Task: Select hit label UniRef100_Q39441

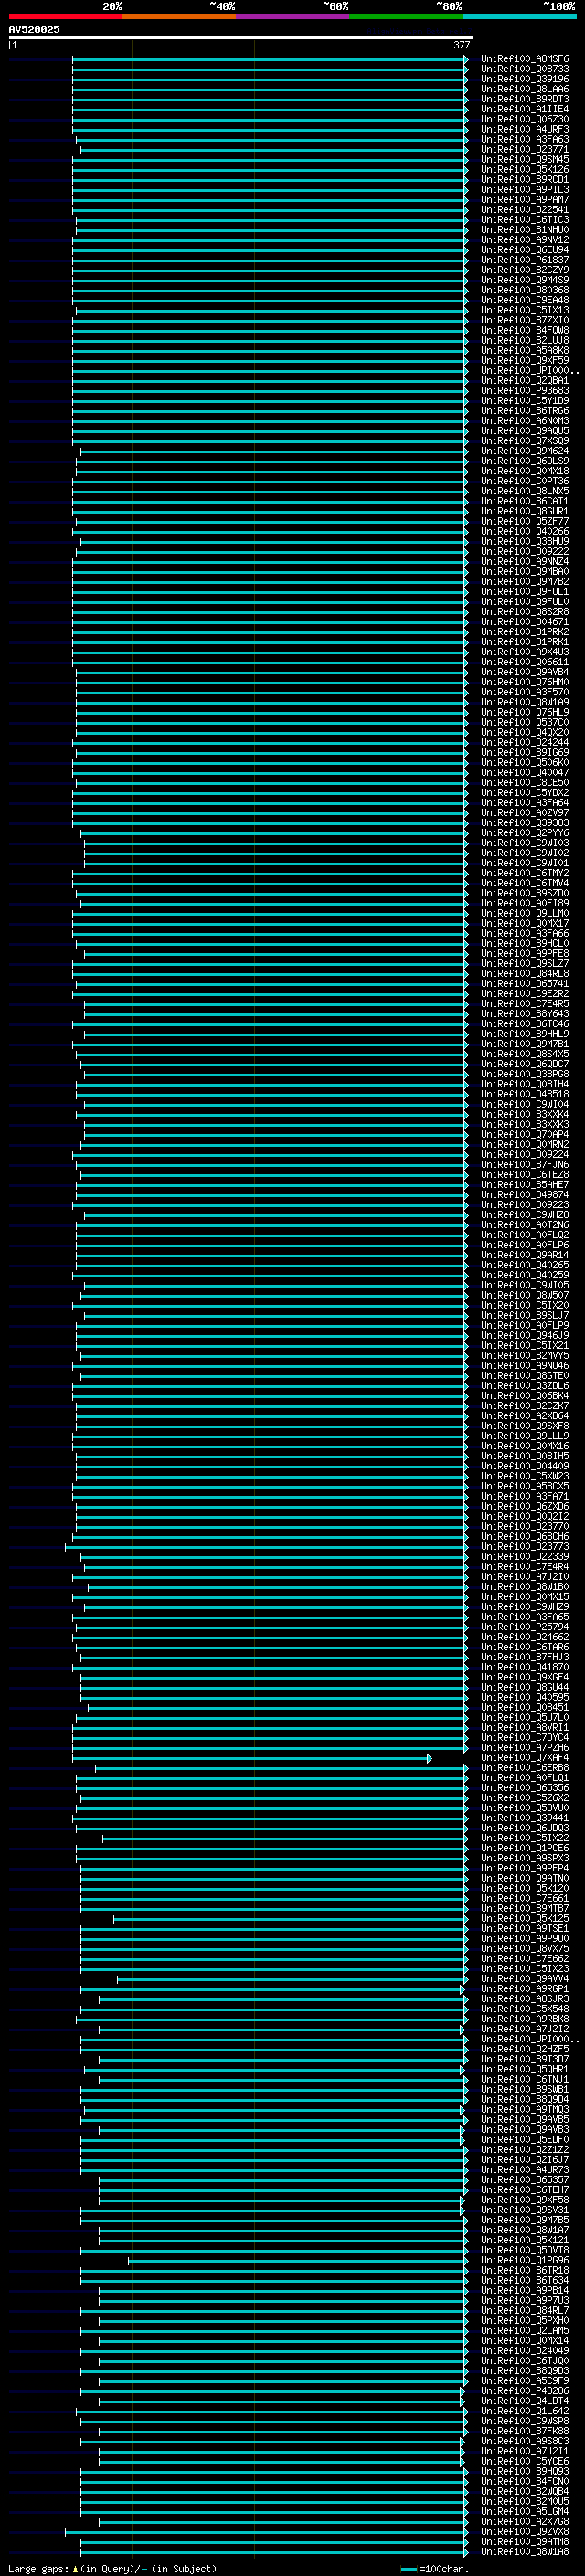Action: (525, 1818)
